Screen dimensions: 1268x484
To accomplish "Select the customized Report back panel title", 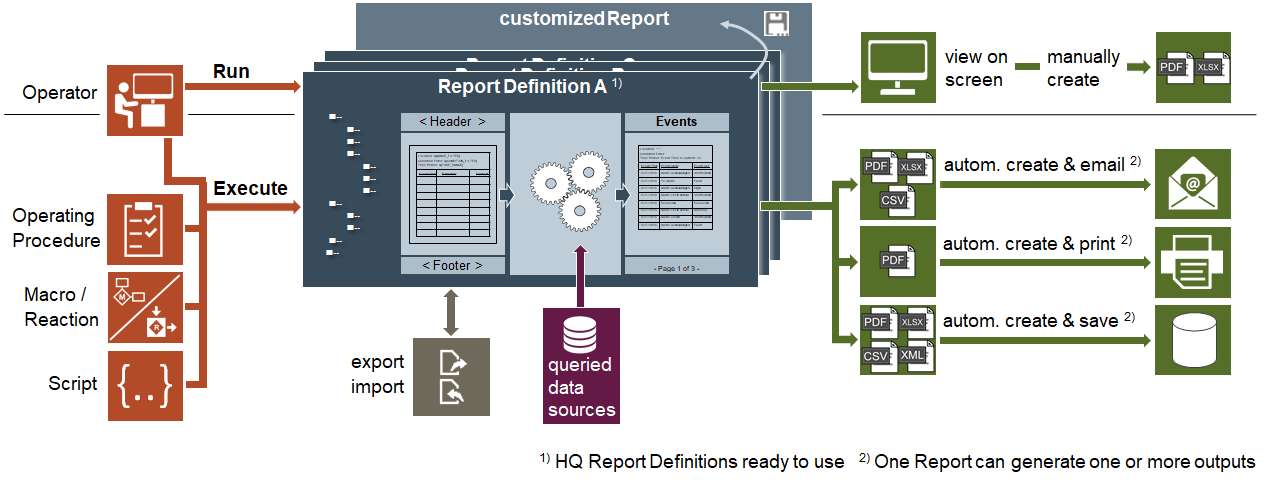I will pyautogui.click(x=584, y=19).
